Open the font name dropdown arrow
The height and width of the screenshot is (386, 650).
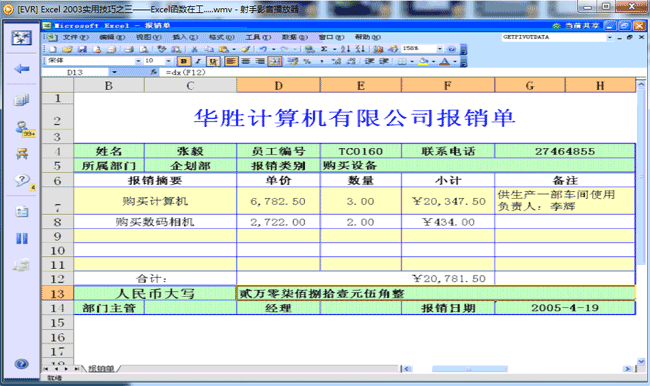point(138,61)
